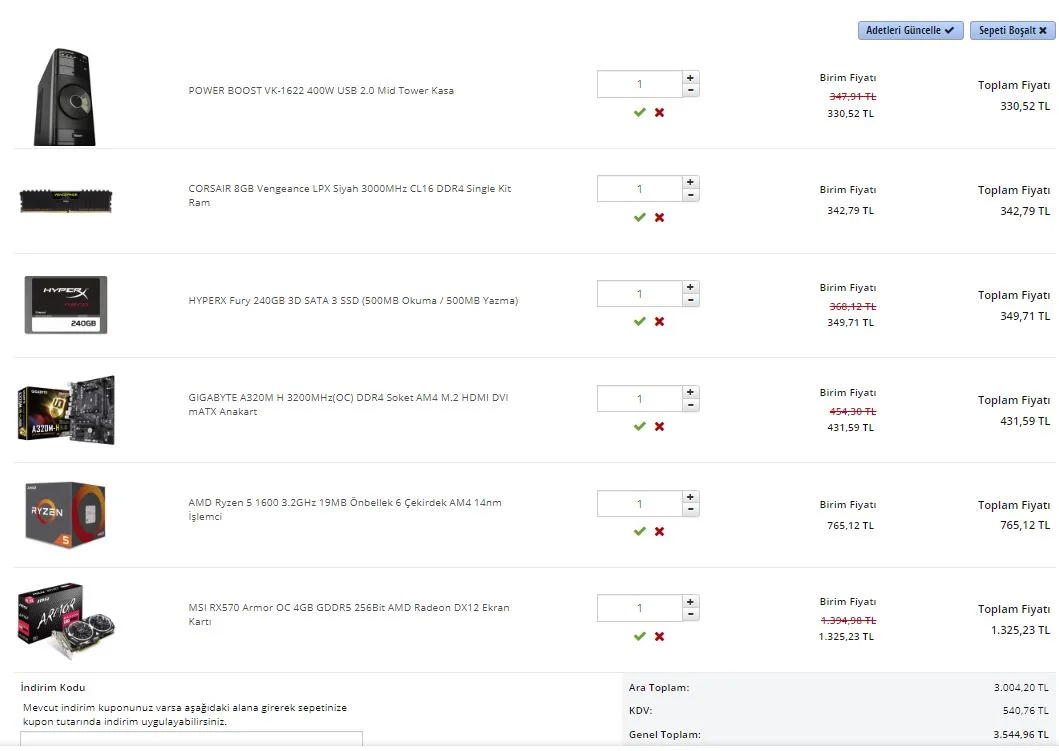The width and height of the screenshot is (1059, 751).
Task: Remove MSI RX570 card with red X
Action: click(659, 636)
